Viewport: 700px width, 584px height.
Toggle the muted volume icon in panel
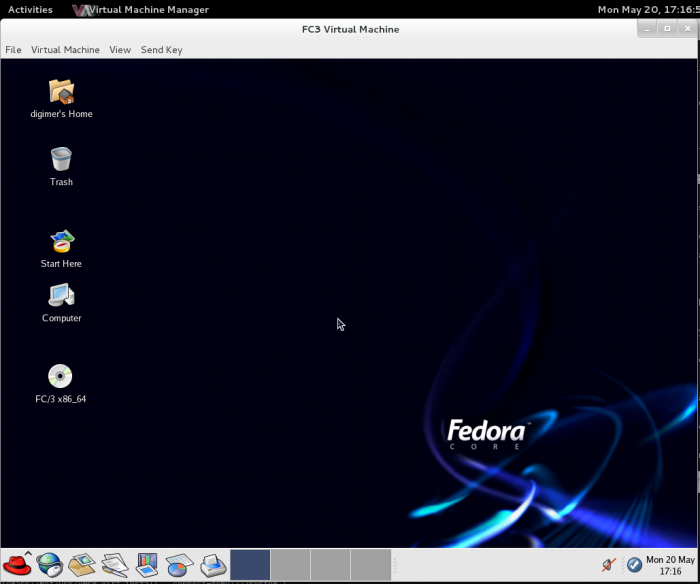click(x=609, y=565)
